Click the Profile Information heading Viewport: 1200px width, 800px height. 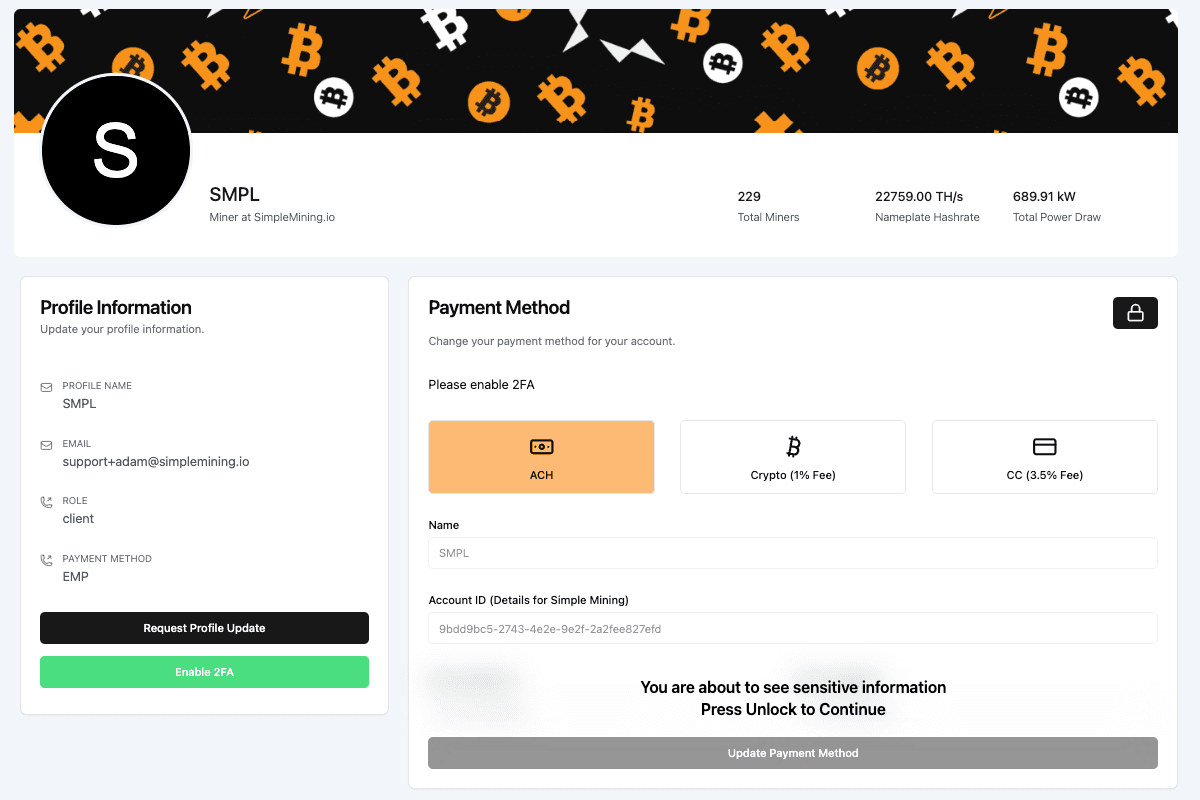[116, 307]
